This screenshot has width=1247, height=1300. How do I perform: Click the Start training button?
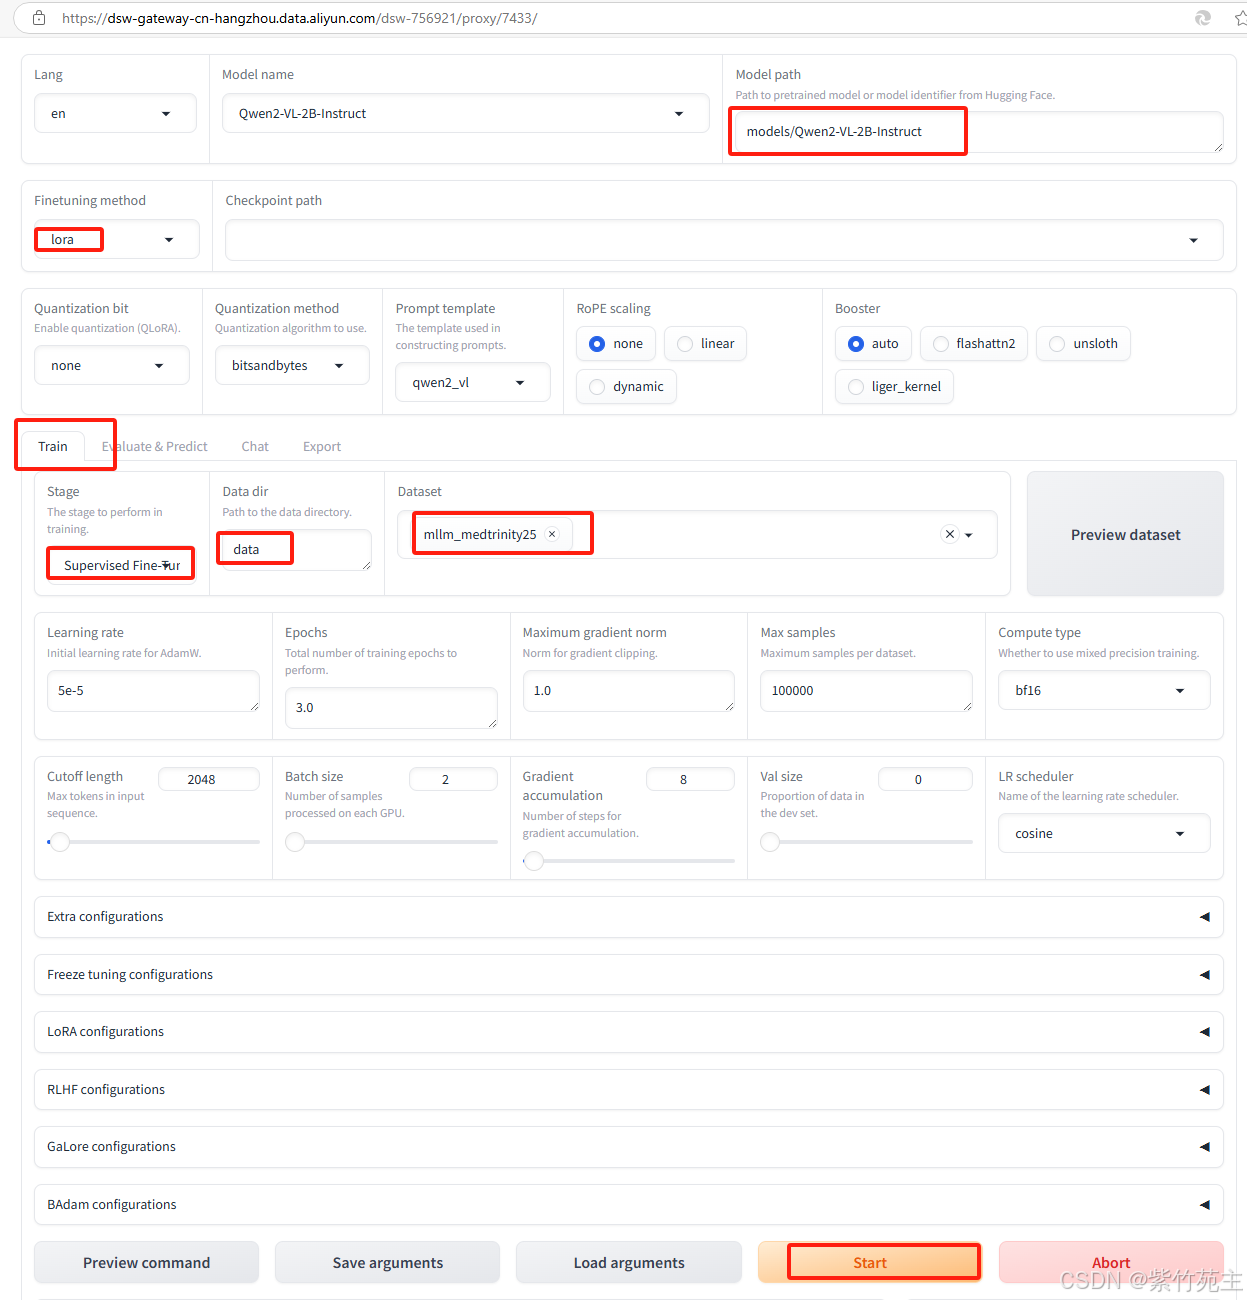click(x=870, y=1263)
